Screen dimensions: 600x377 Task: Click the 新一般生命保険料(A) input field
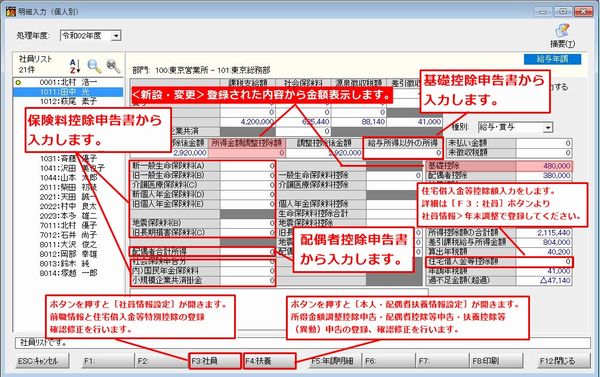point(248,166)
